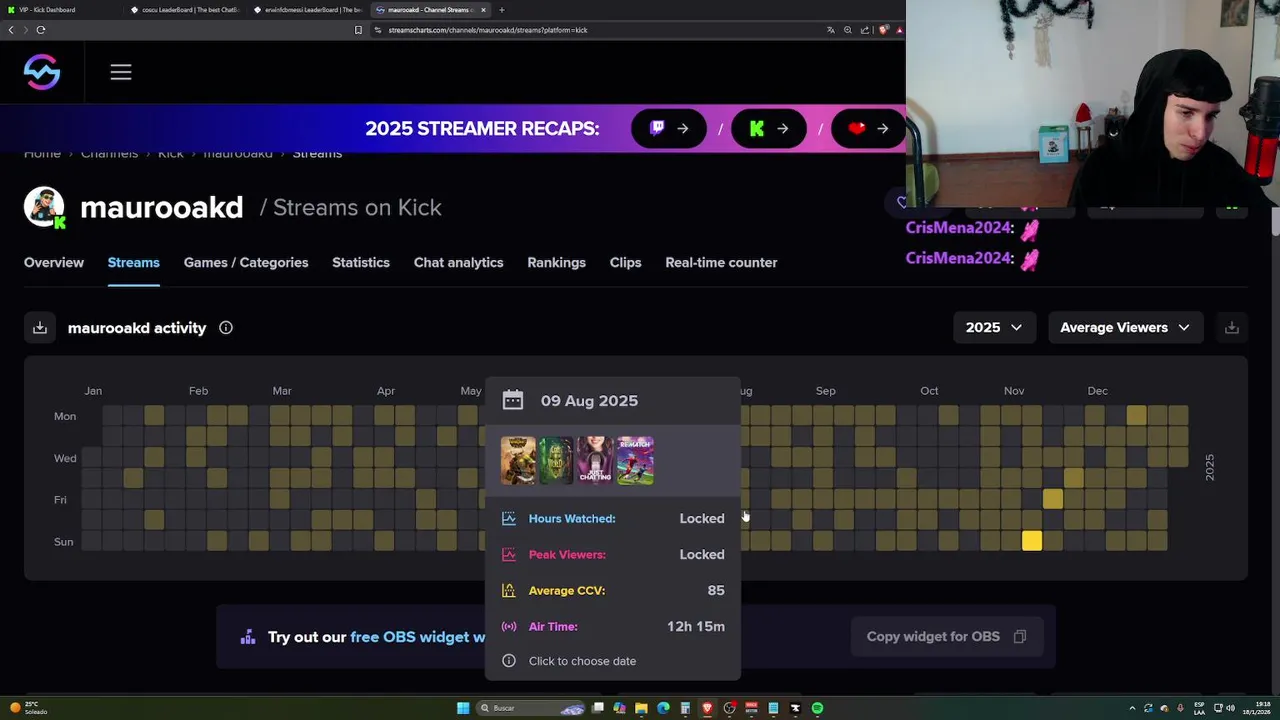The height and width of the screenshot is (720, 1280).
Task: Click the info icon beside maurooakd activity
Action: pos(226,328)
